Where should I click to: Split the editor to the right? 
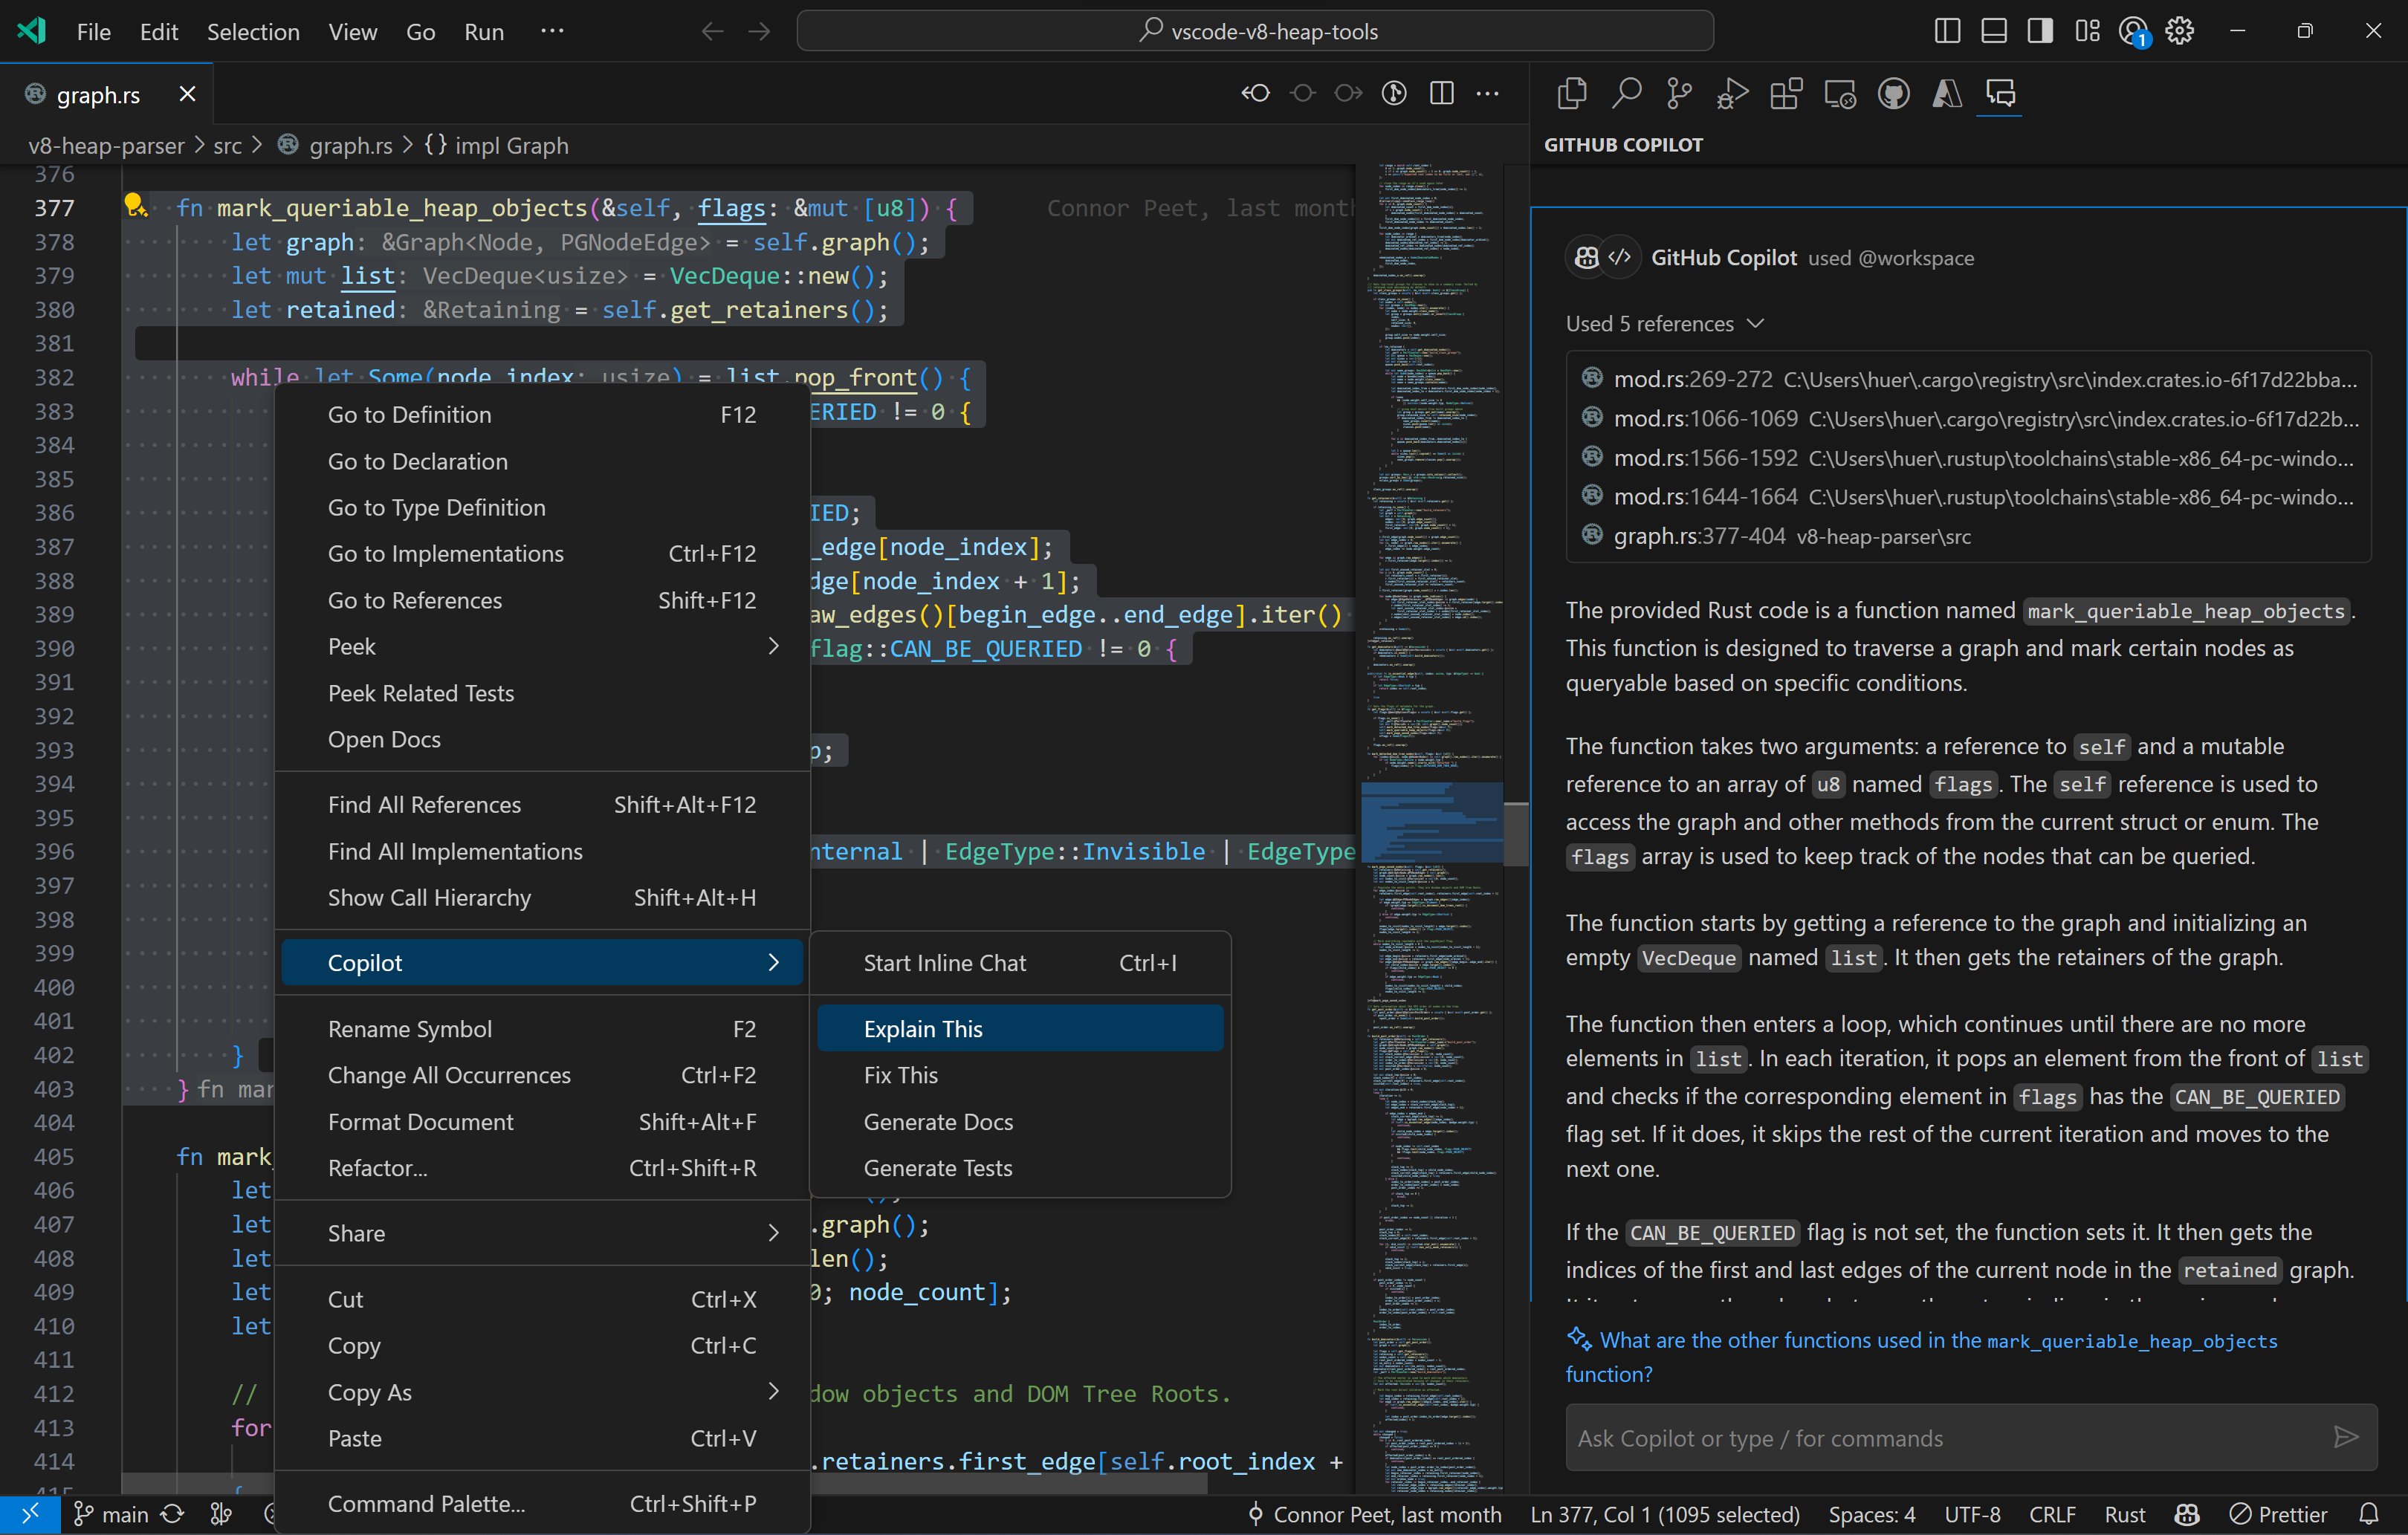[1441, 93]
